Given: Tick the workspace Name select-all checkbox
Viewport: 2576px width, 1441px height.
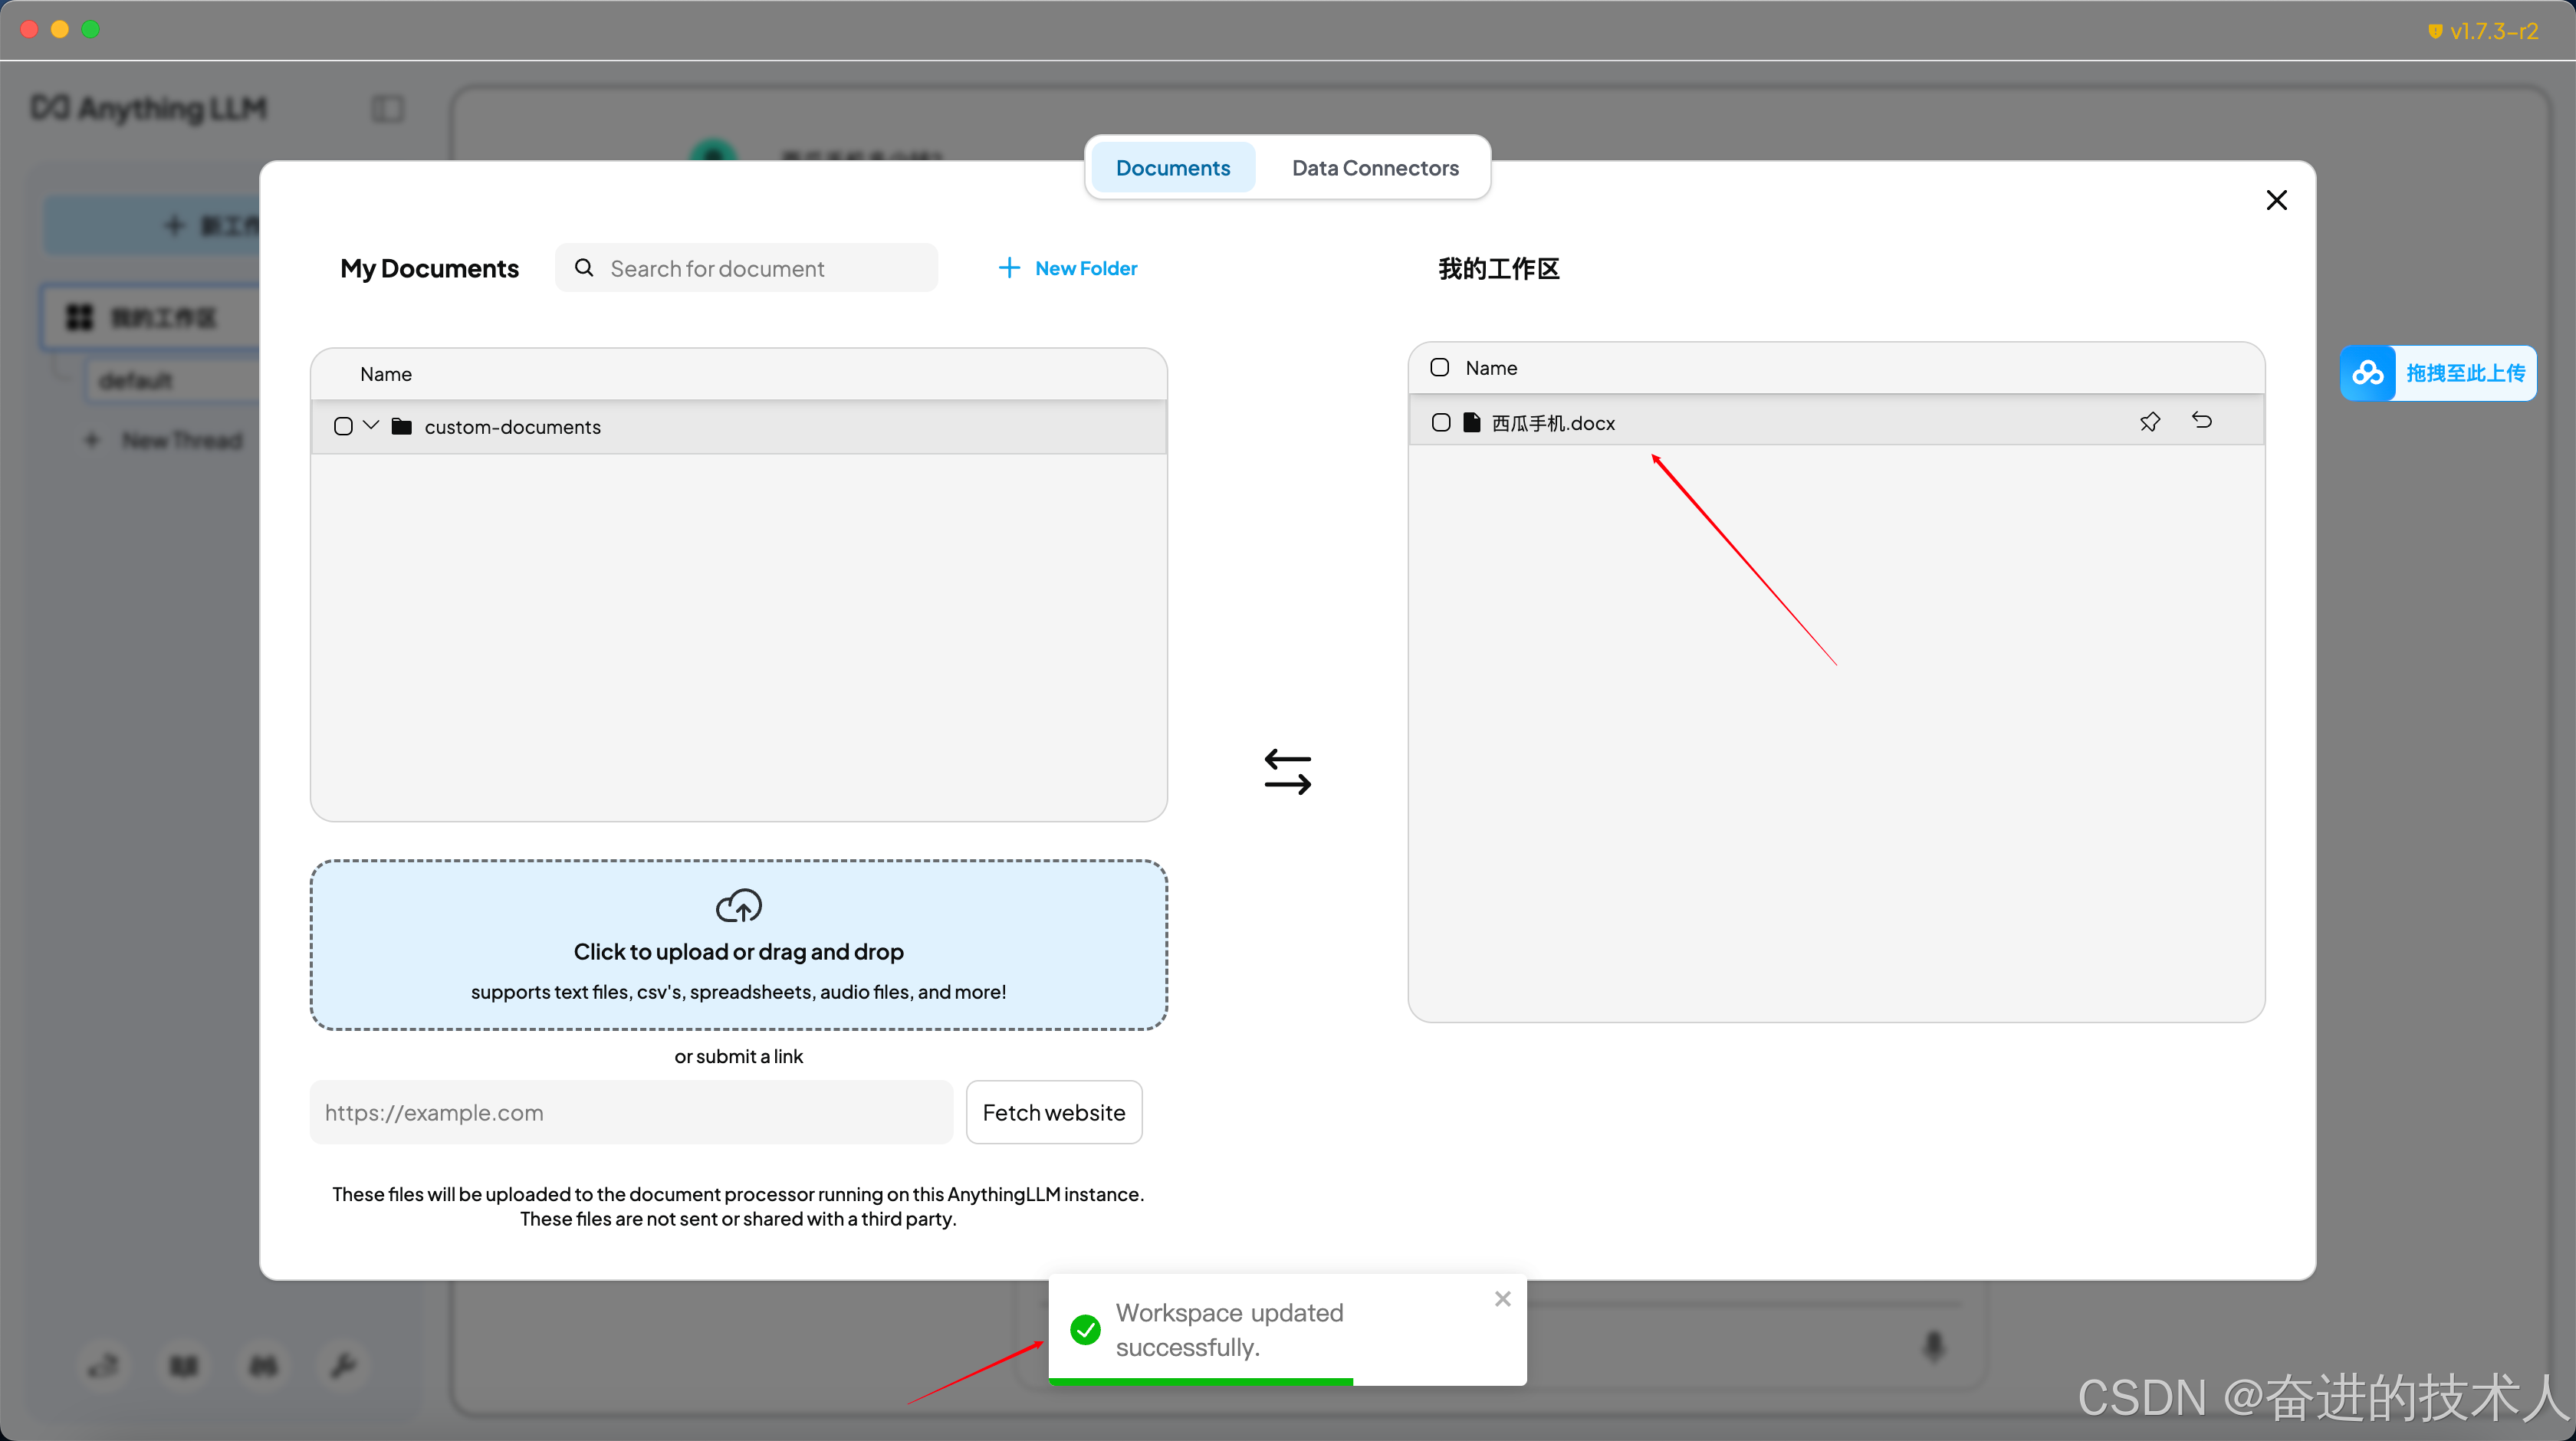Looking at the screenshot, I should 1439,368.
